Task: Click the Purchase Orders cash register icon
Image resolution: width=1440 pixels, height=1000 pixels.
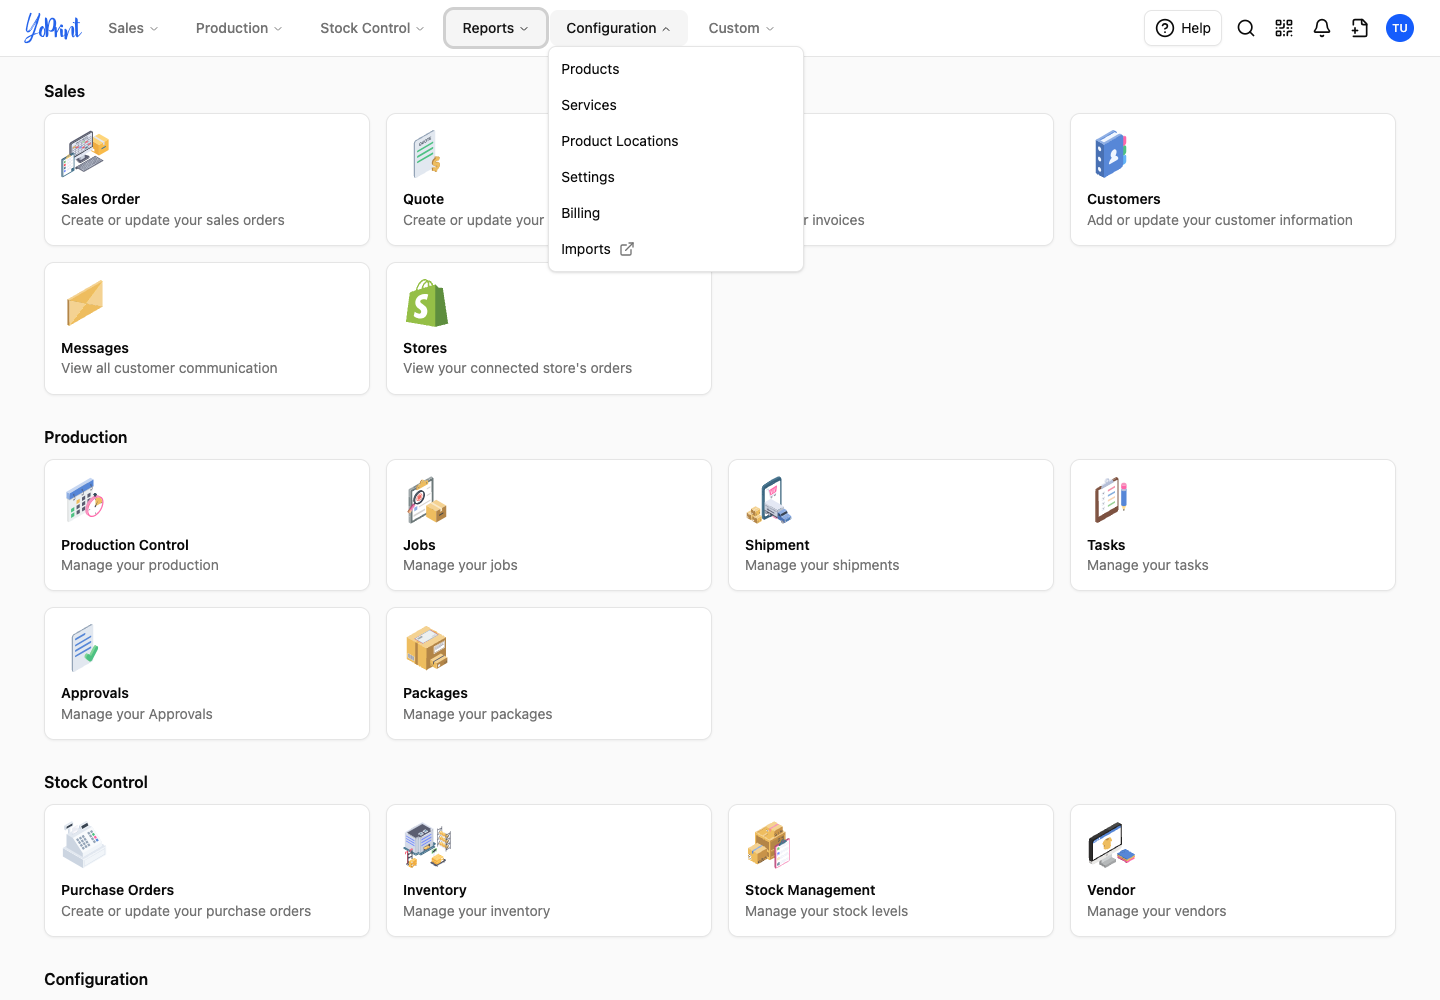Action: [x=85, y=845]
